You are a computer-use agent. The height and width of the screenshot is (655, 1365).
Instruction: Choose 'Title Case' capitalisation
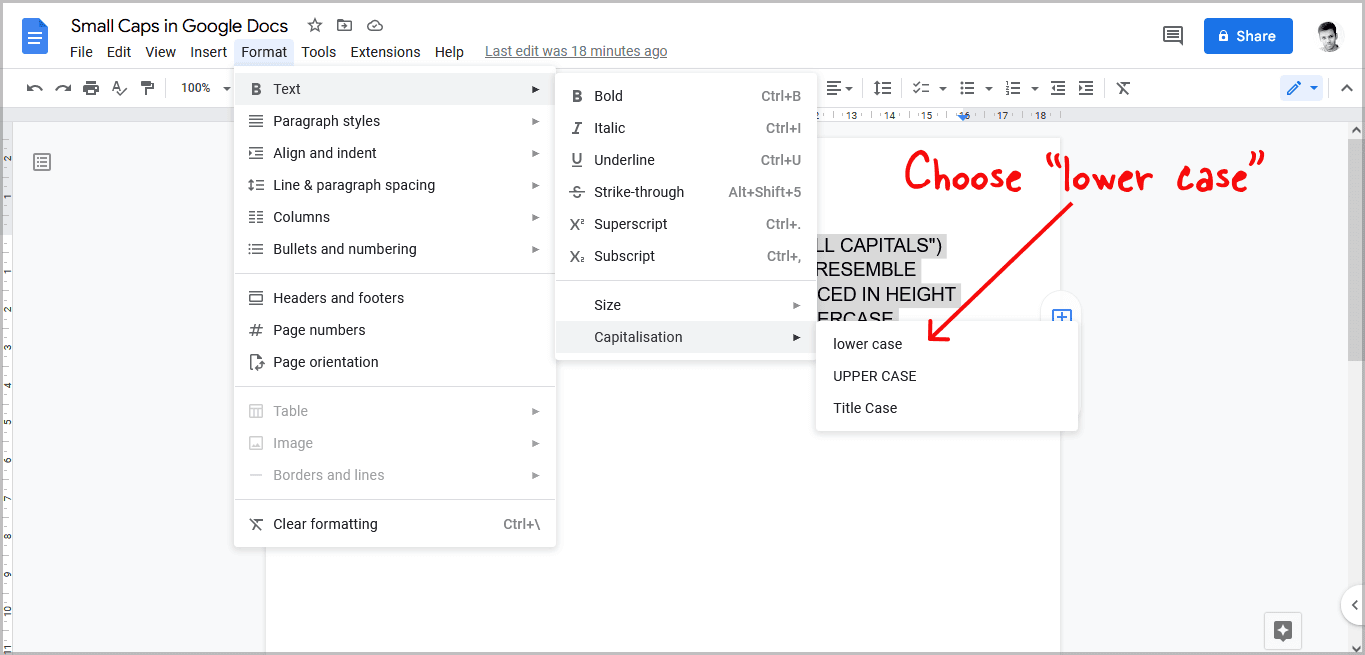947,408
